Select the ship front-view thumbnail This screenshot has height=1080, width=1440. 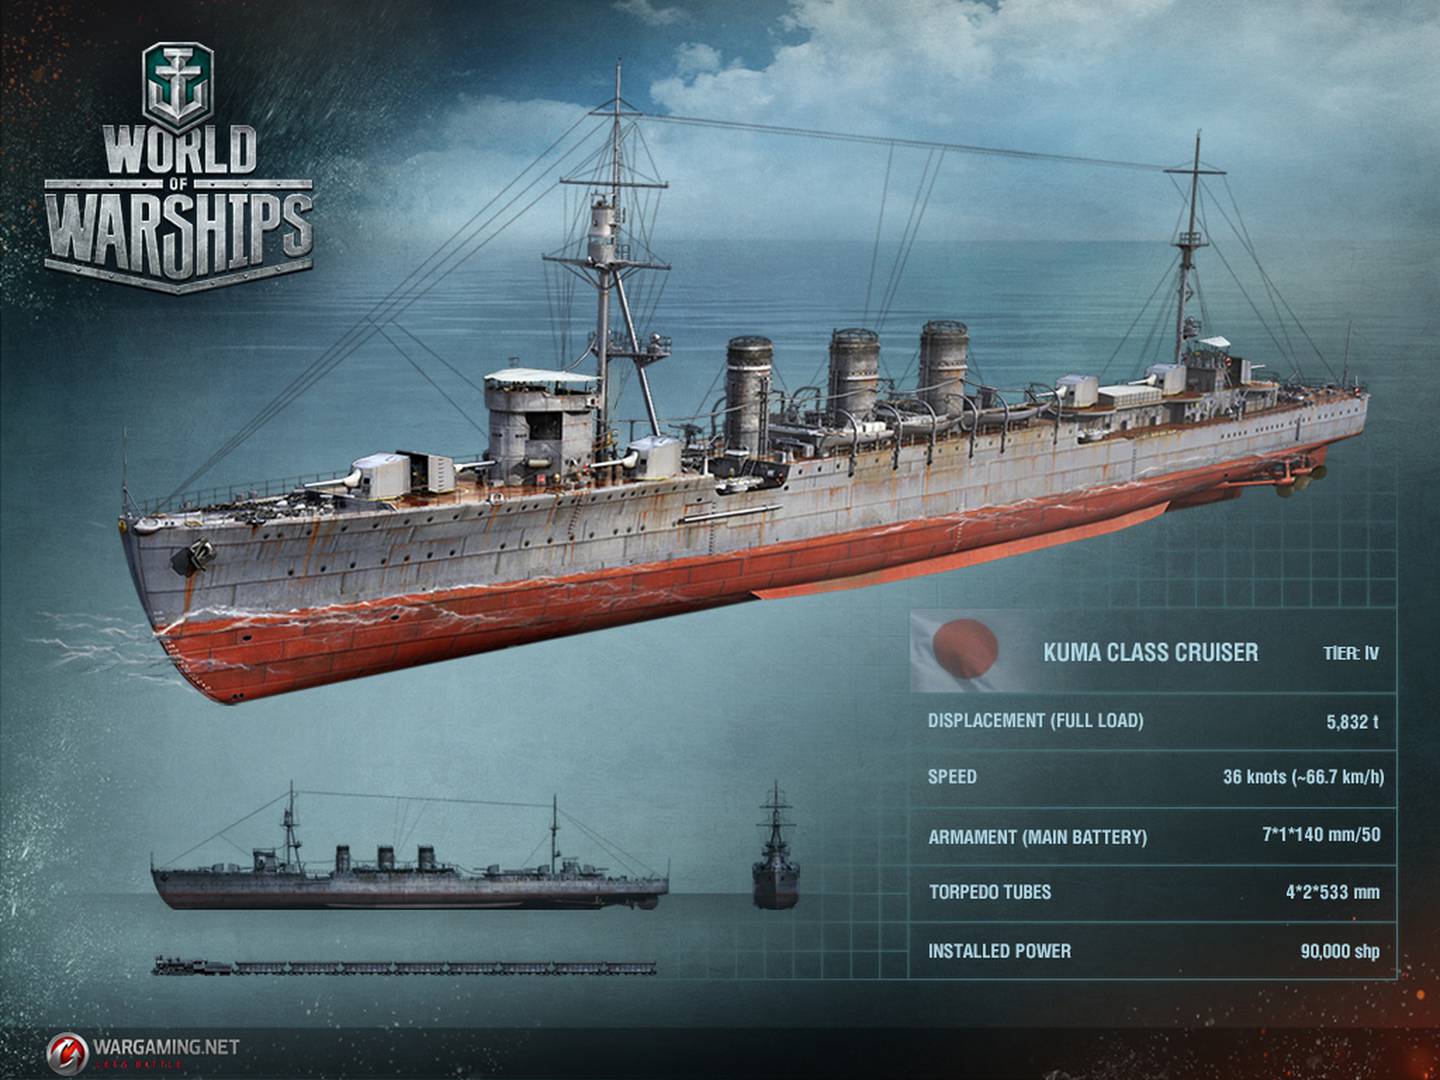click(774, 846)
